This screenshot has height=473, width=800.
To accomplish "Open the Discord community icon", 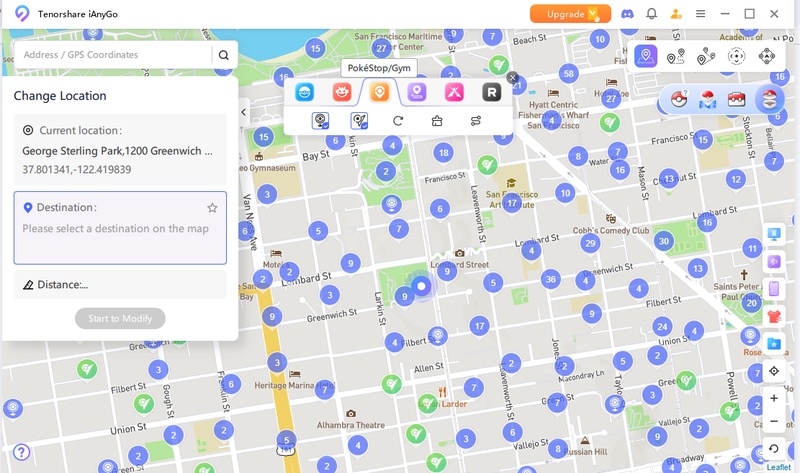I will coord(627,14).
